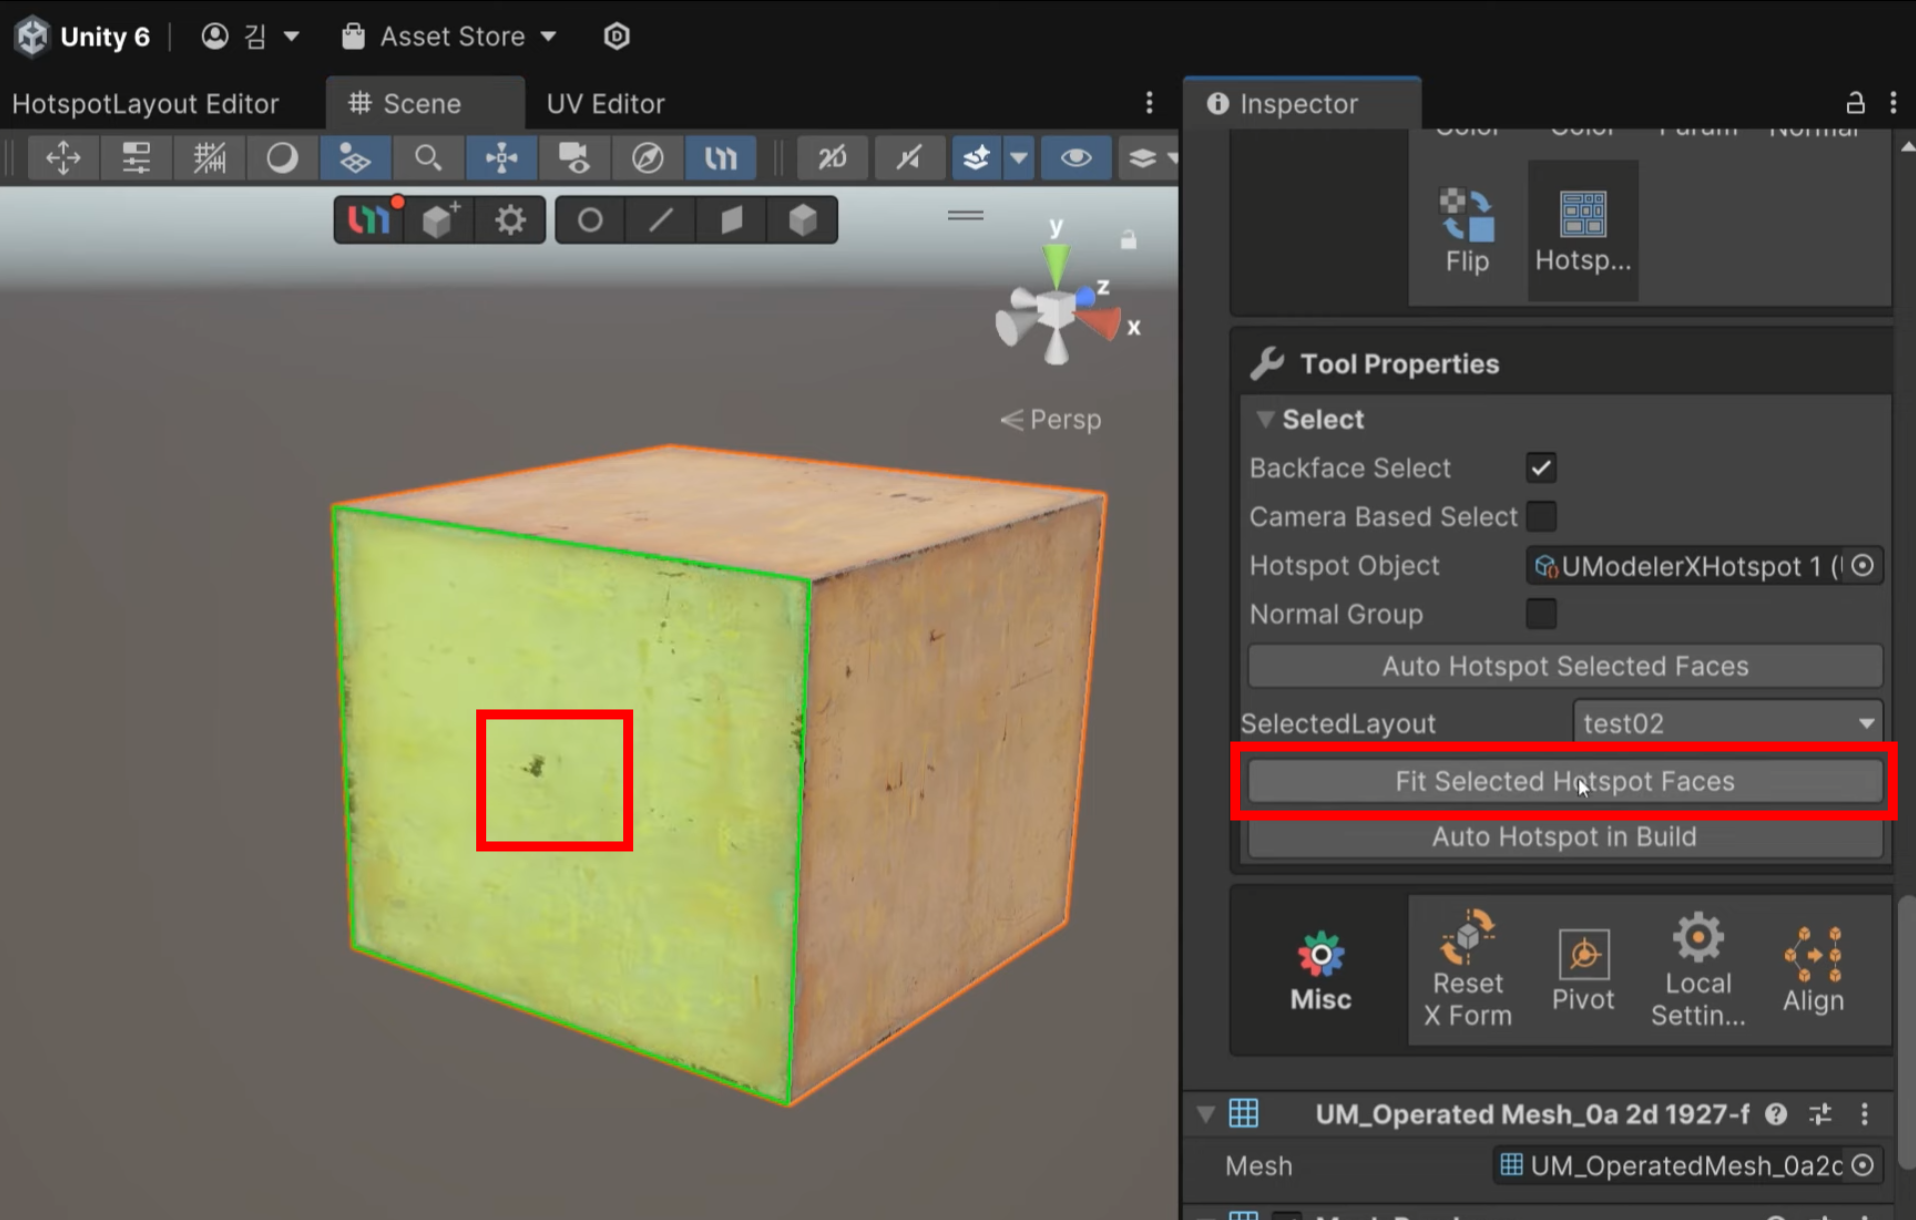The width and height of the screenshot is (1916, 1220).
Task: Toggle scene visibility eye icon
Action: pos(1075,158)
